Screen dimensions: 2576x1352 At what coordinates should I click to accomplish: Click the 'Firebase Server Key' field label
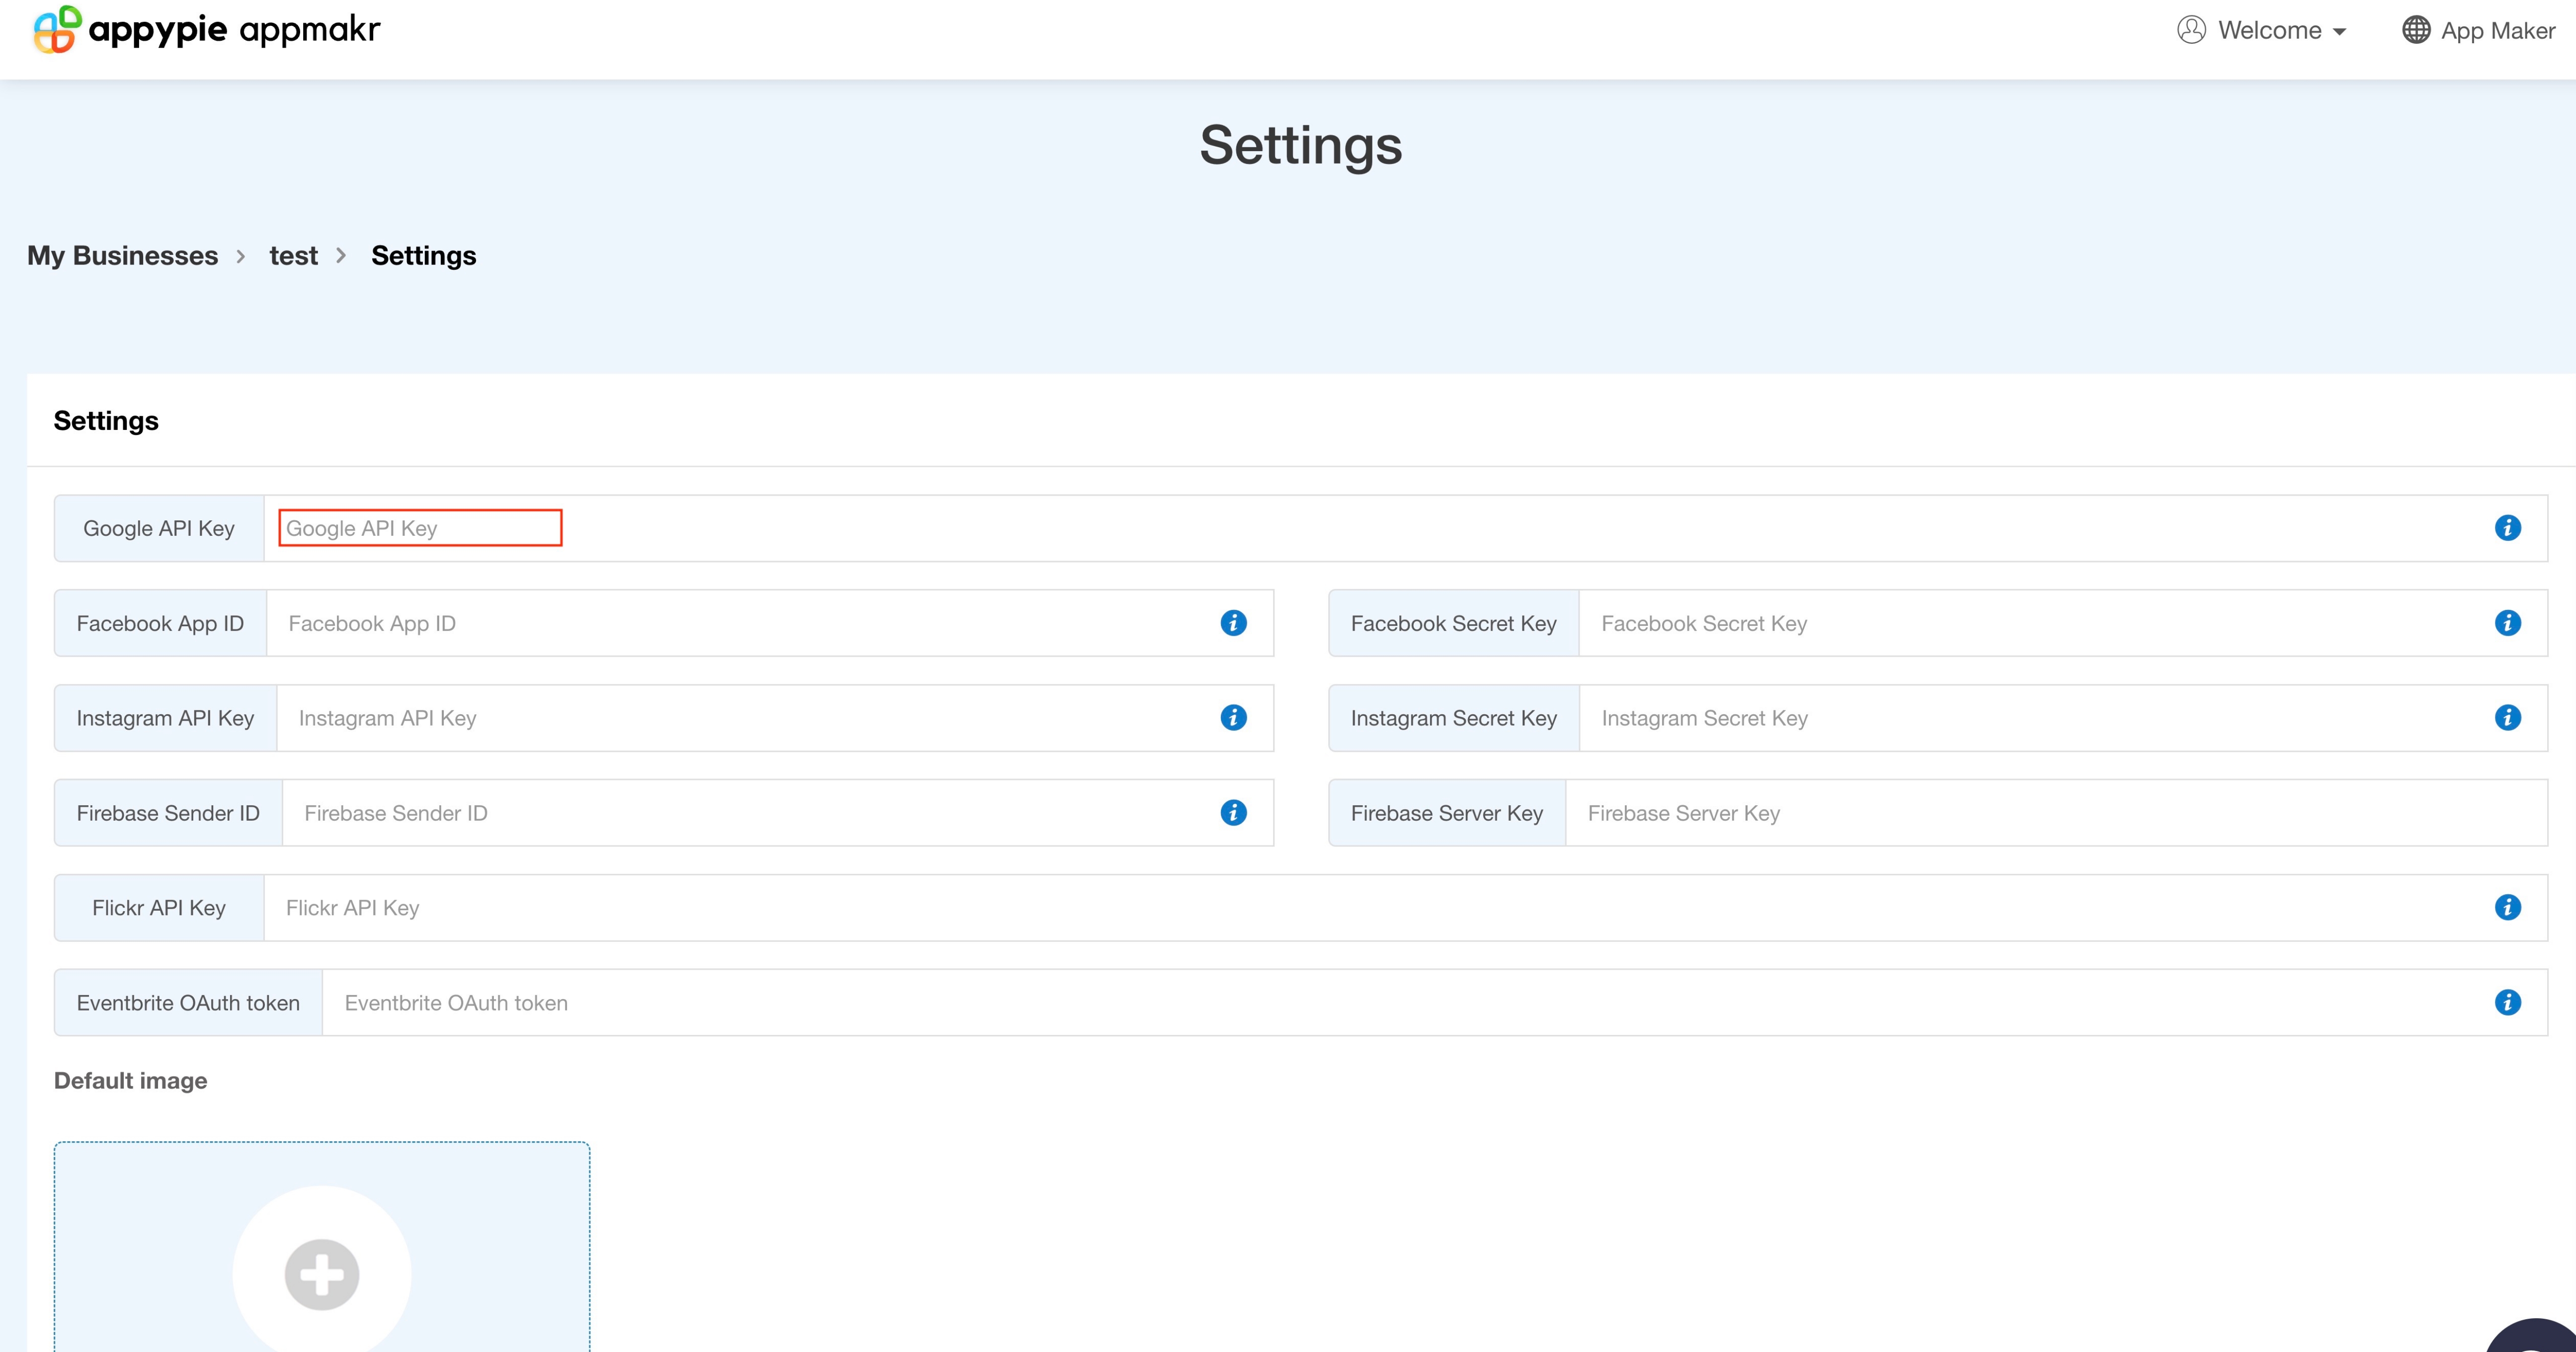(x=1446, y=813)
